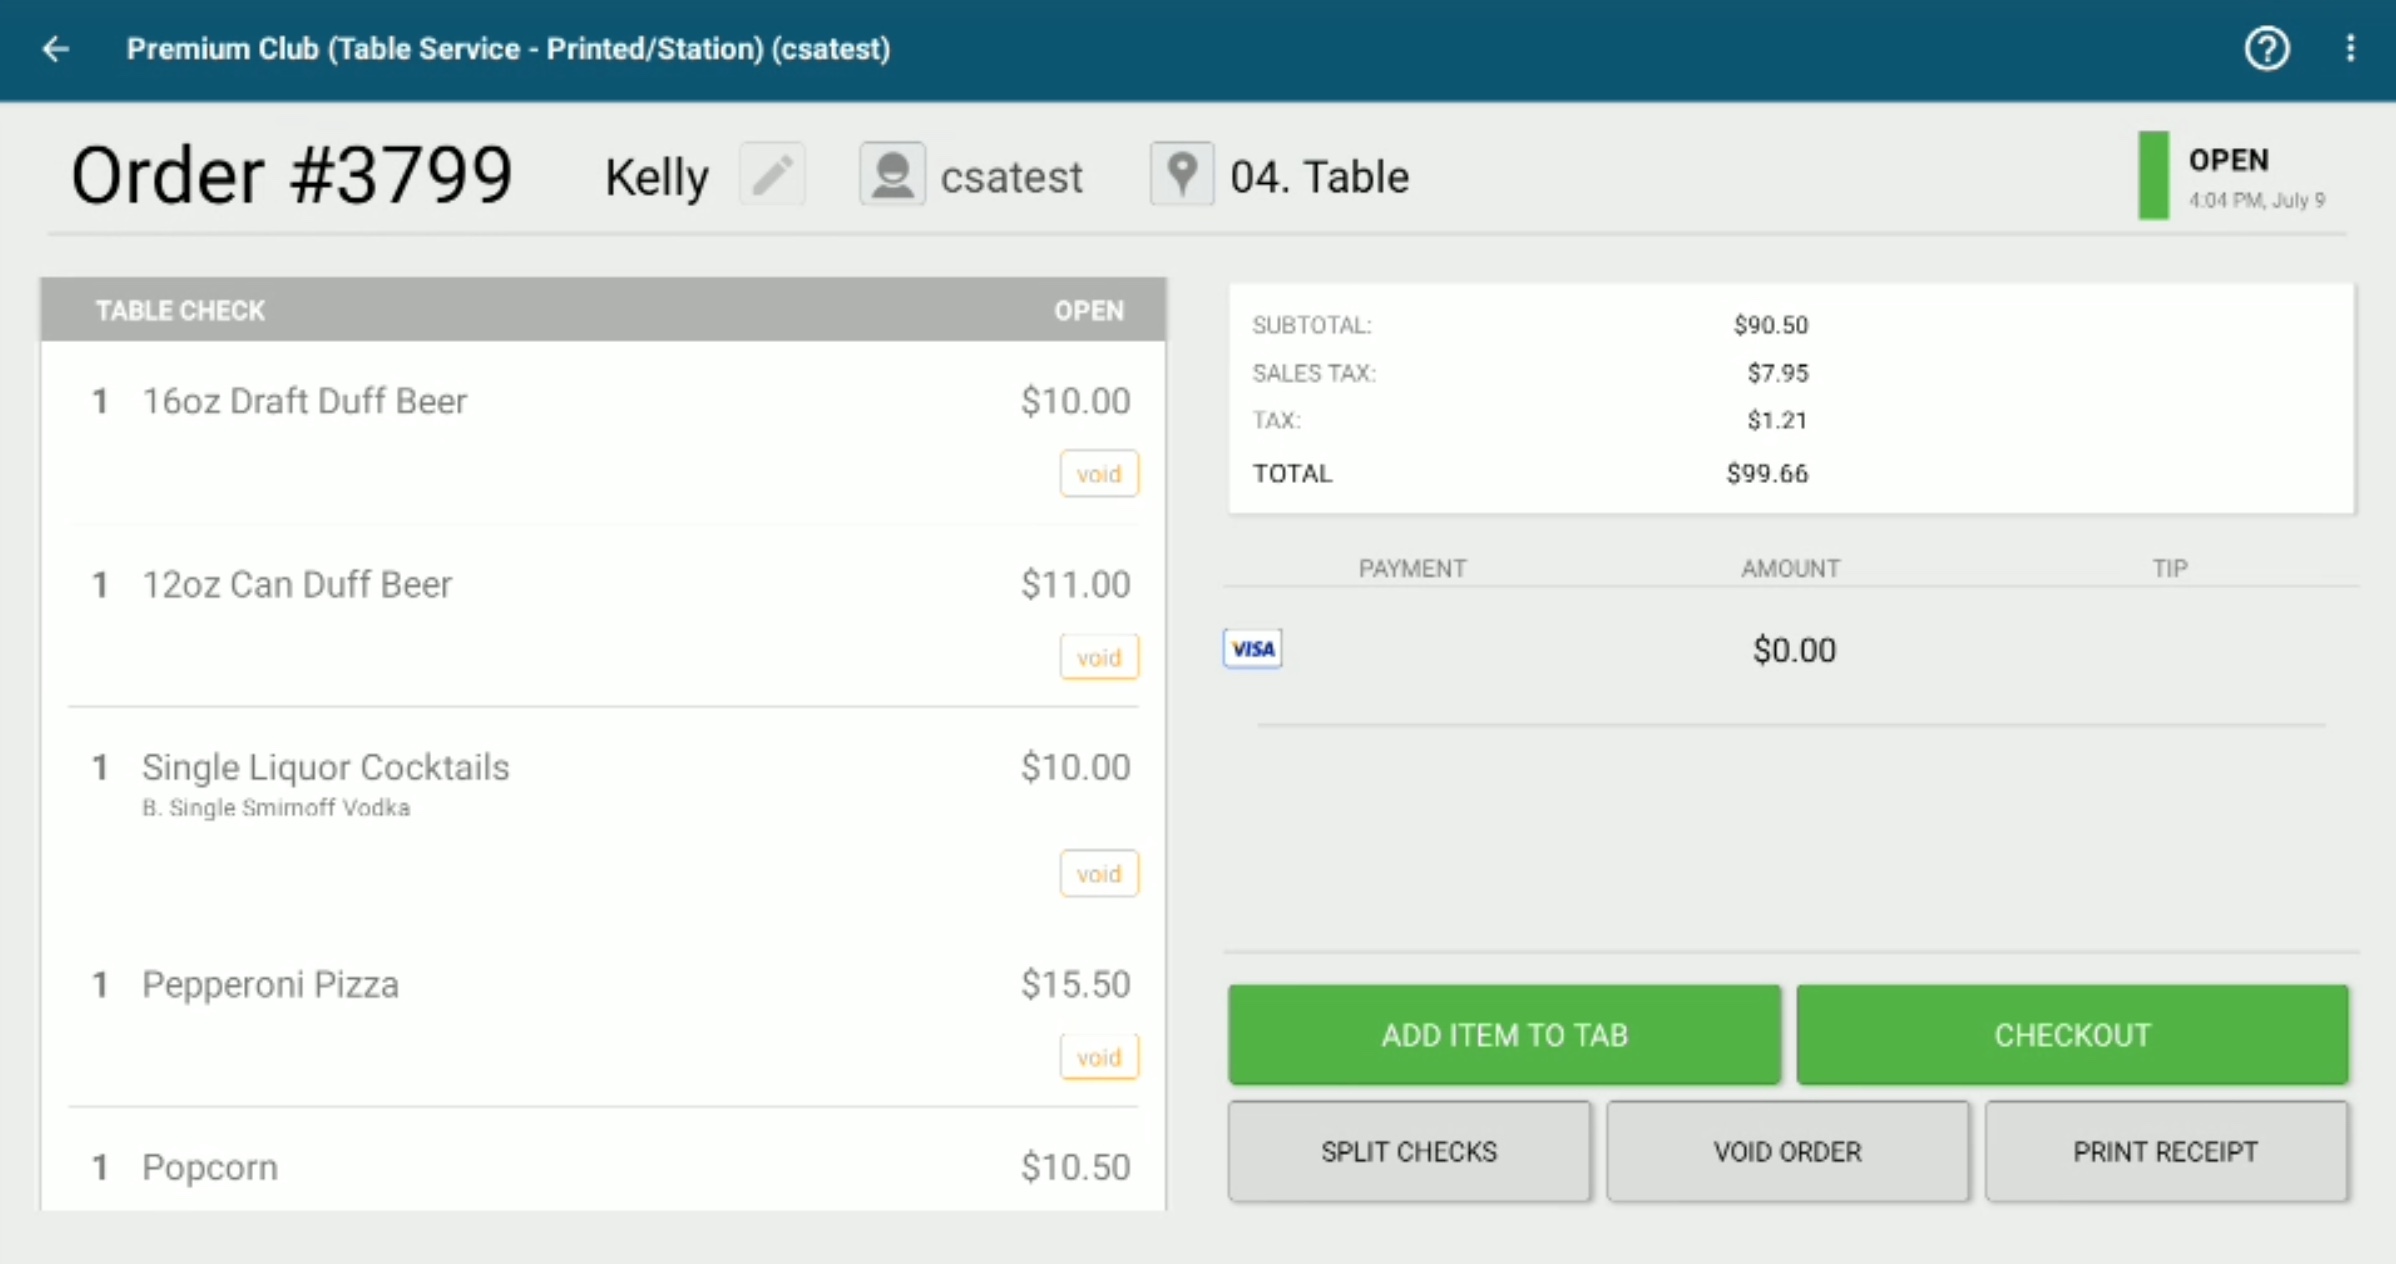The image size is (2396, 1264).
Task: Open the three-dot overflow menu
Action: pyautogui.click(x=2350, y=49)
